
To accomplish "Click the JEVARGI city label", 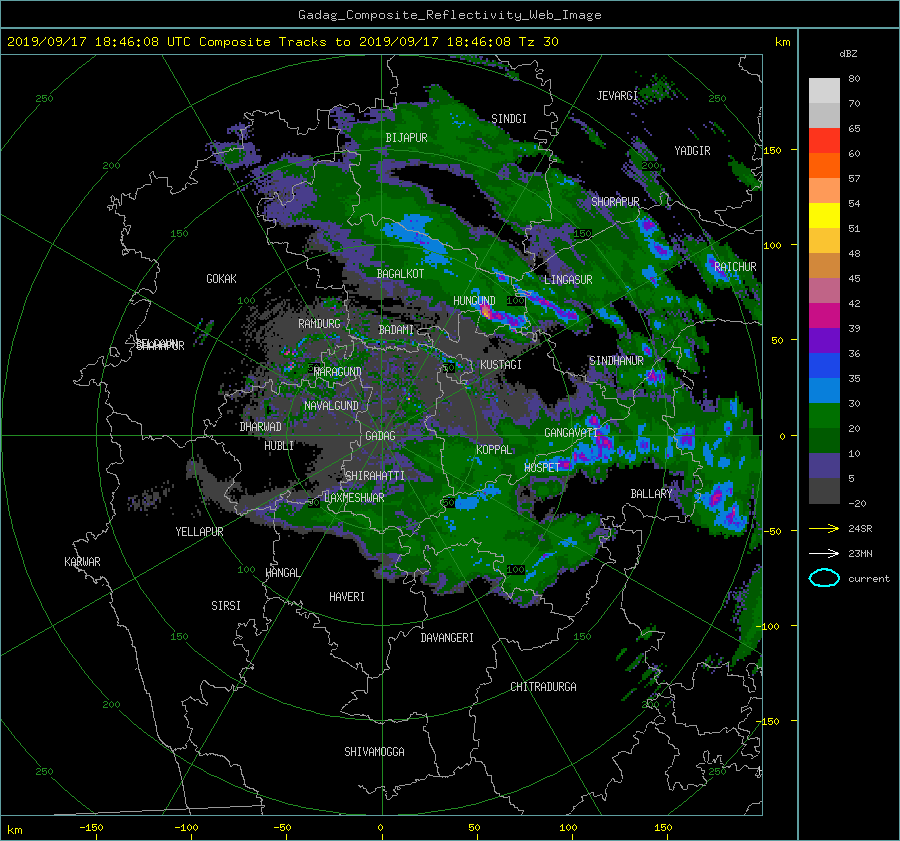I will tap(617, 96).
